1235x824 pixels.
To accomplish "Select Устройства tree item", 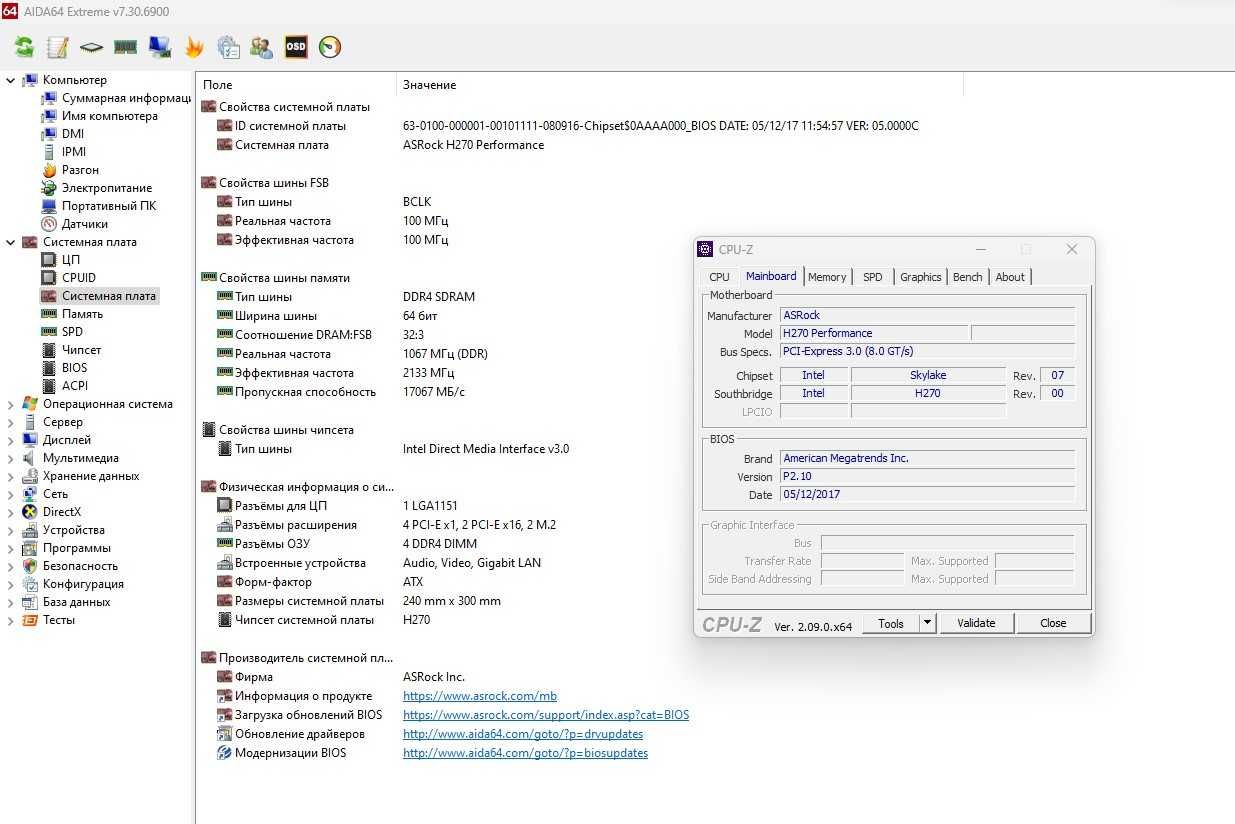I will [73, 530].
